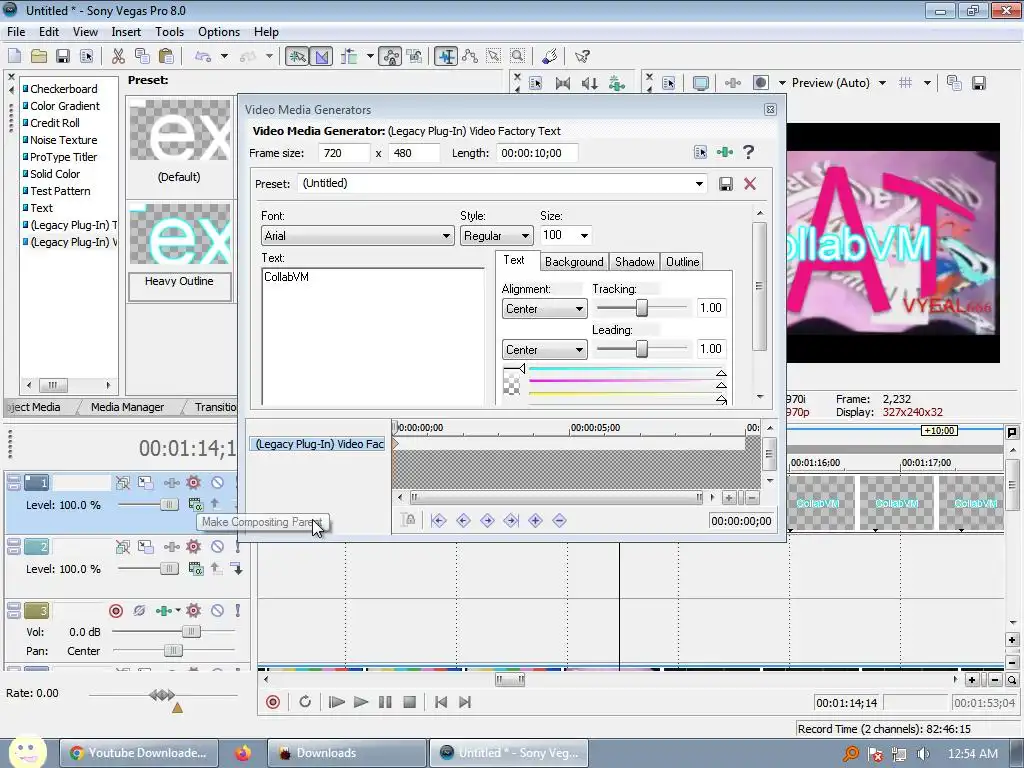Click the cyan color channel slider
Image resolution: width=1024 pixels, height=768 pixels.
pyautogui.click(x=626, y=370)
